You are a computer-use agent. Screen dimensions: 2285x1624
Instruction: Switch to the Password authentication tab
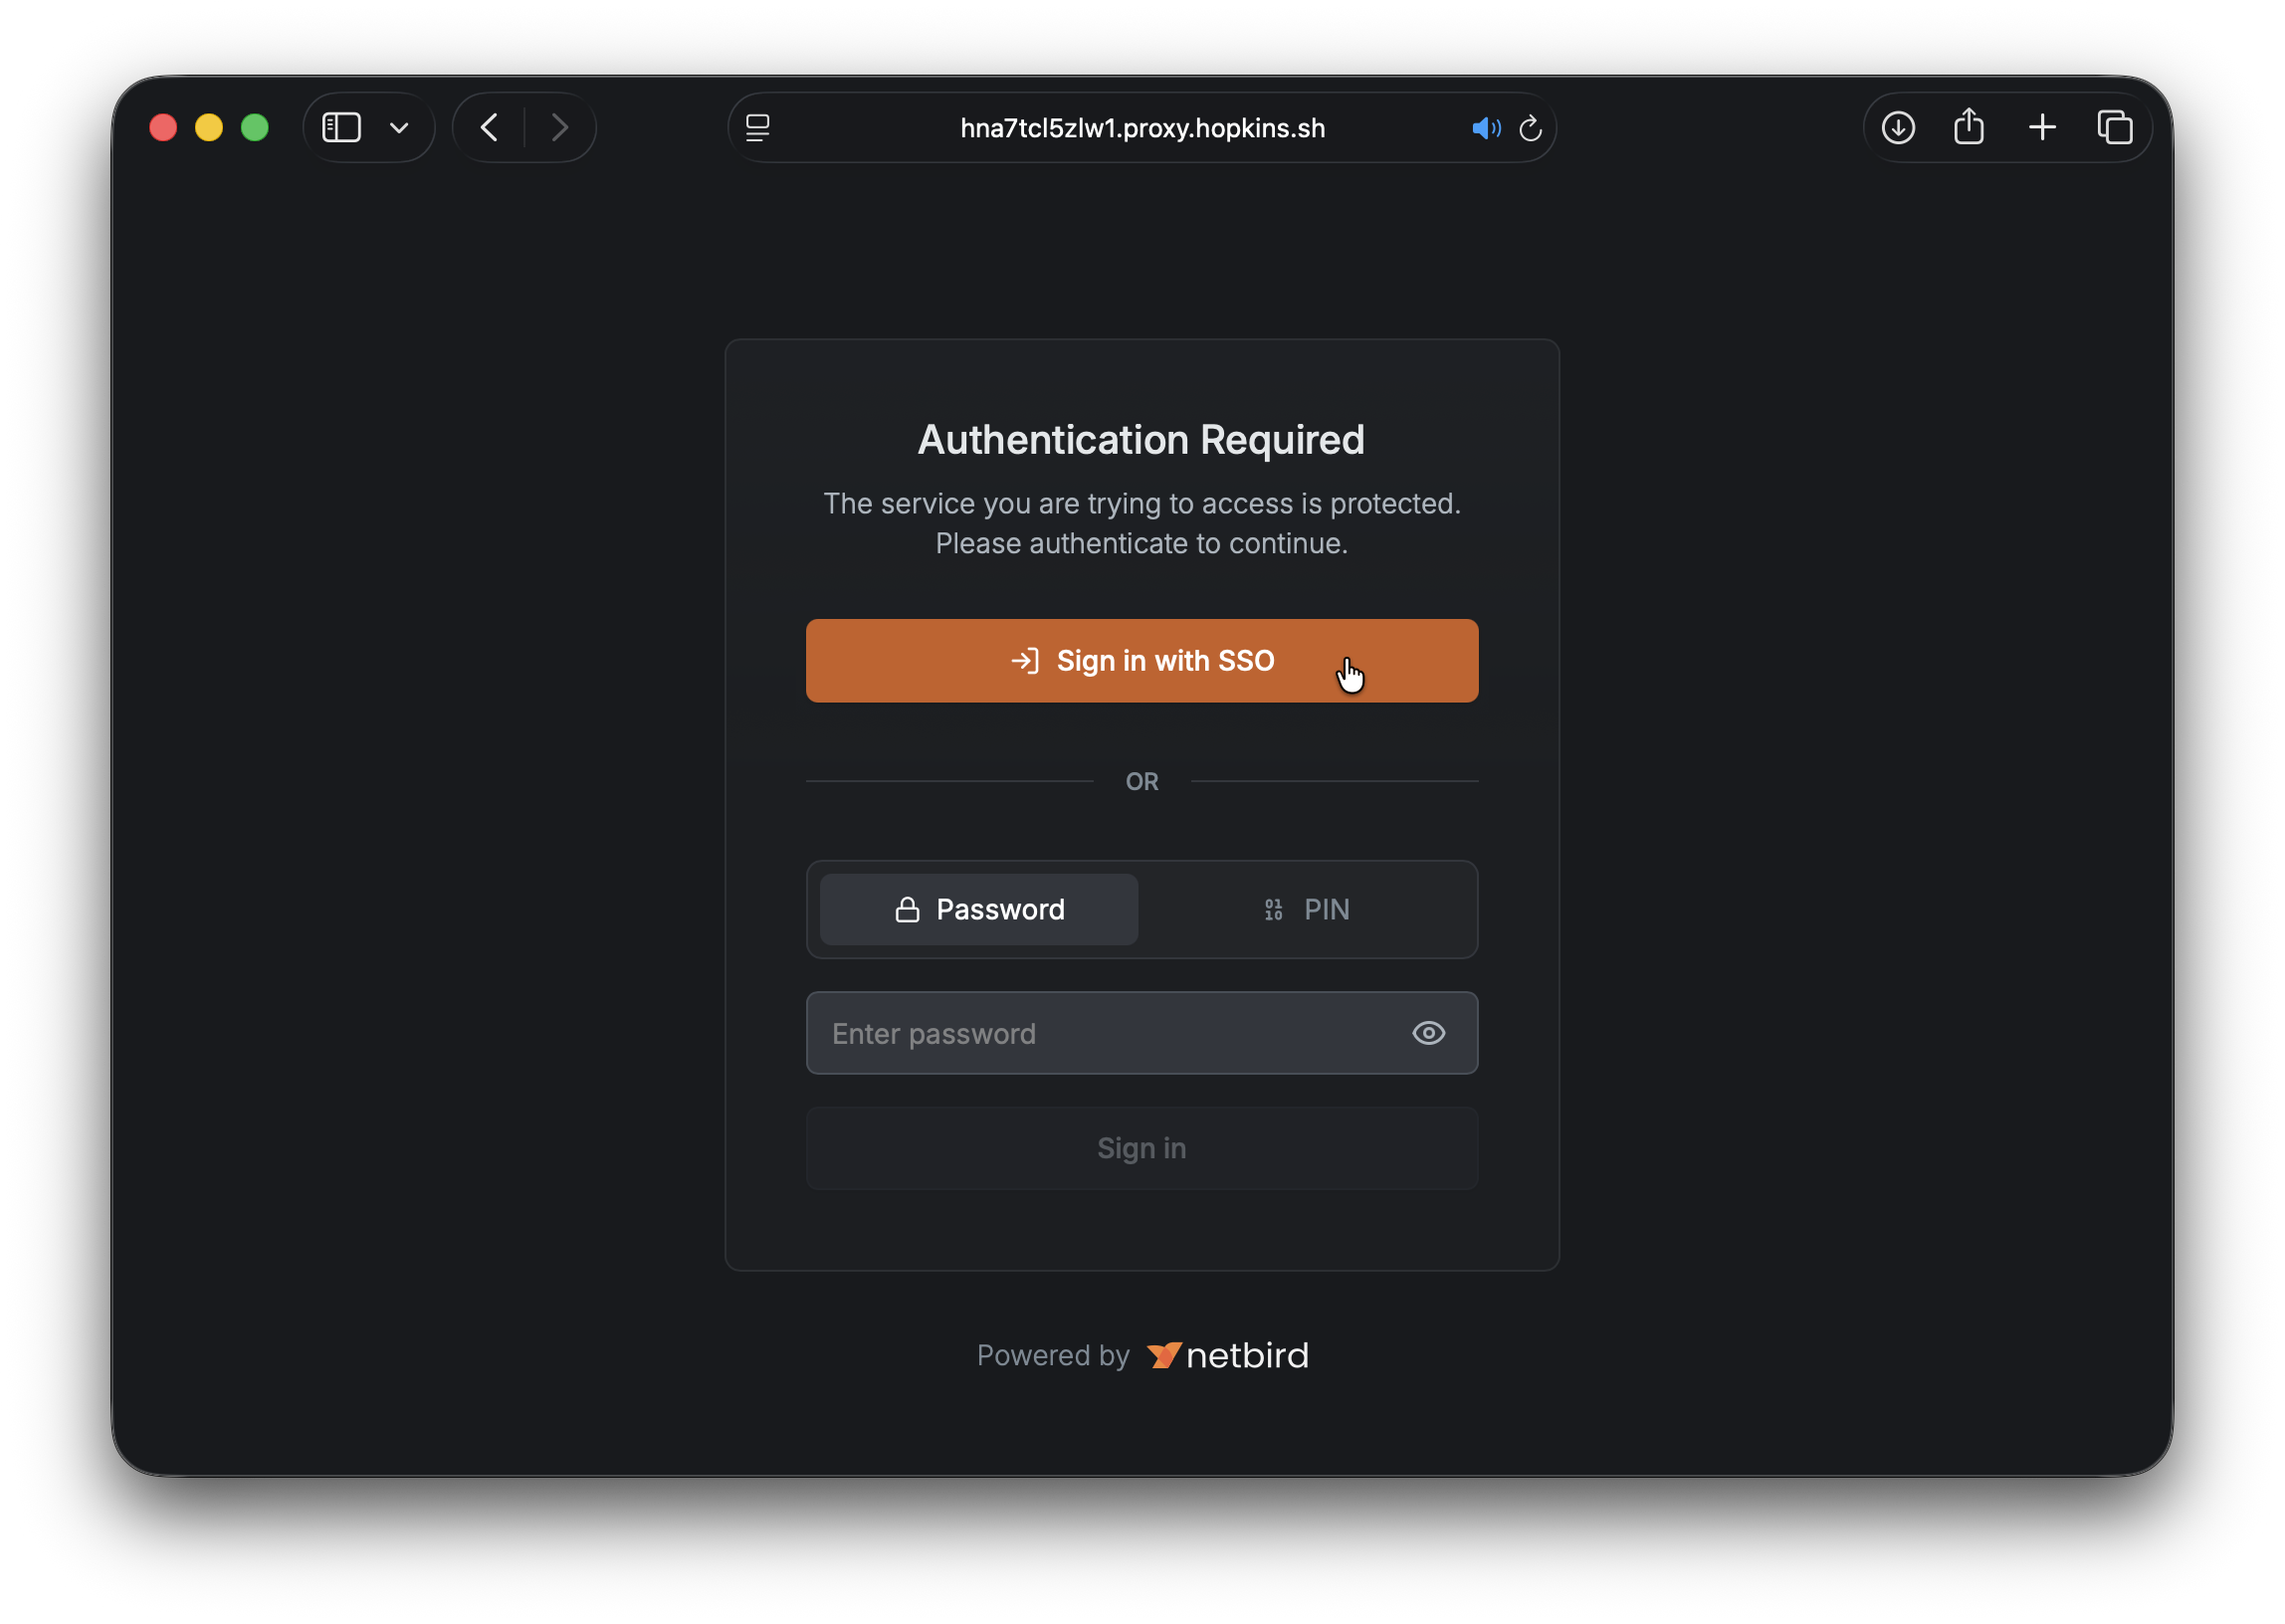click(x=978, y=909)
